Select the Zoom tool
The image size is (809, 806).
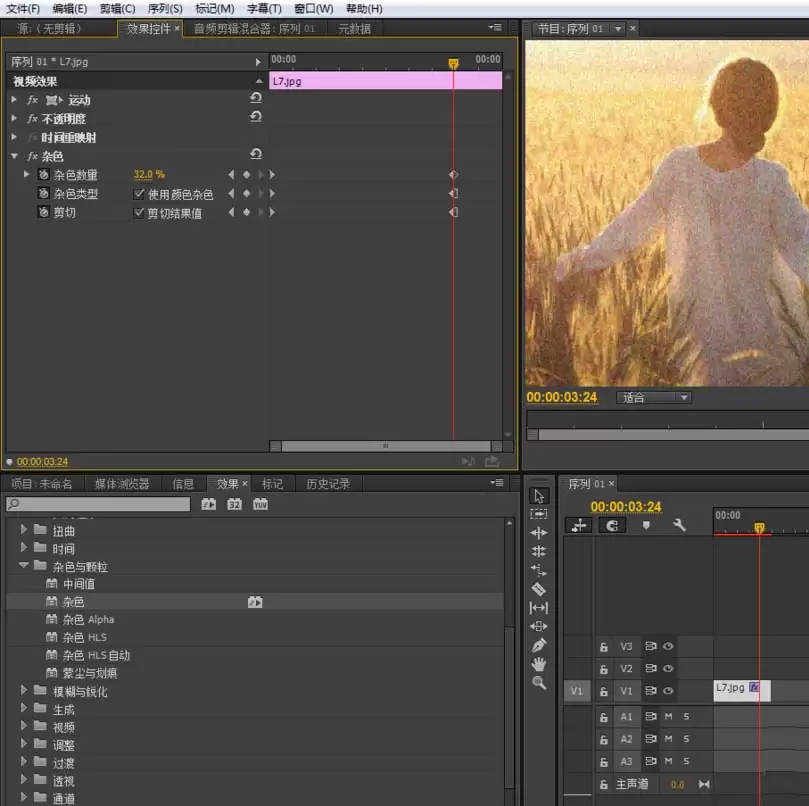click(539, 683)
